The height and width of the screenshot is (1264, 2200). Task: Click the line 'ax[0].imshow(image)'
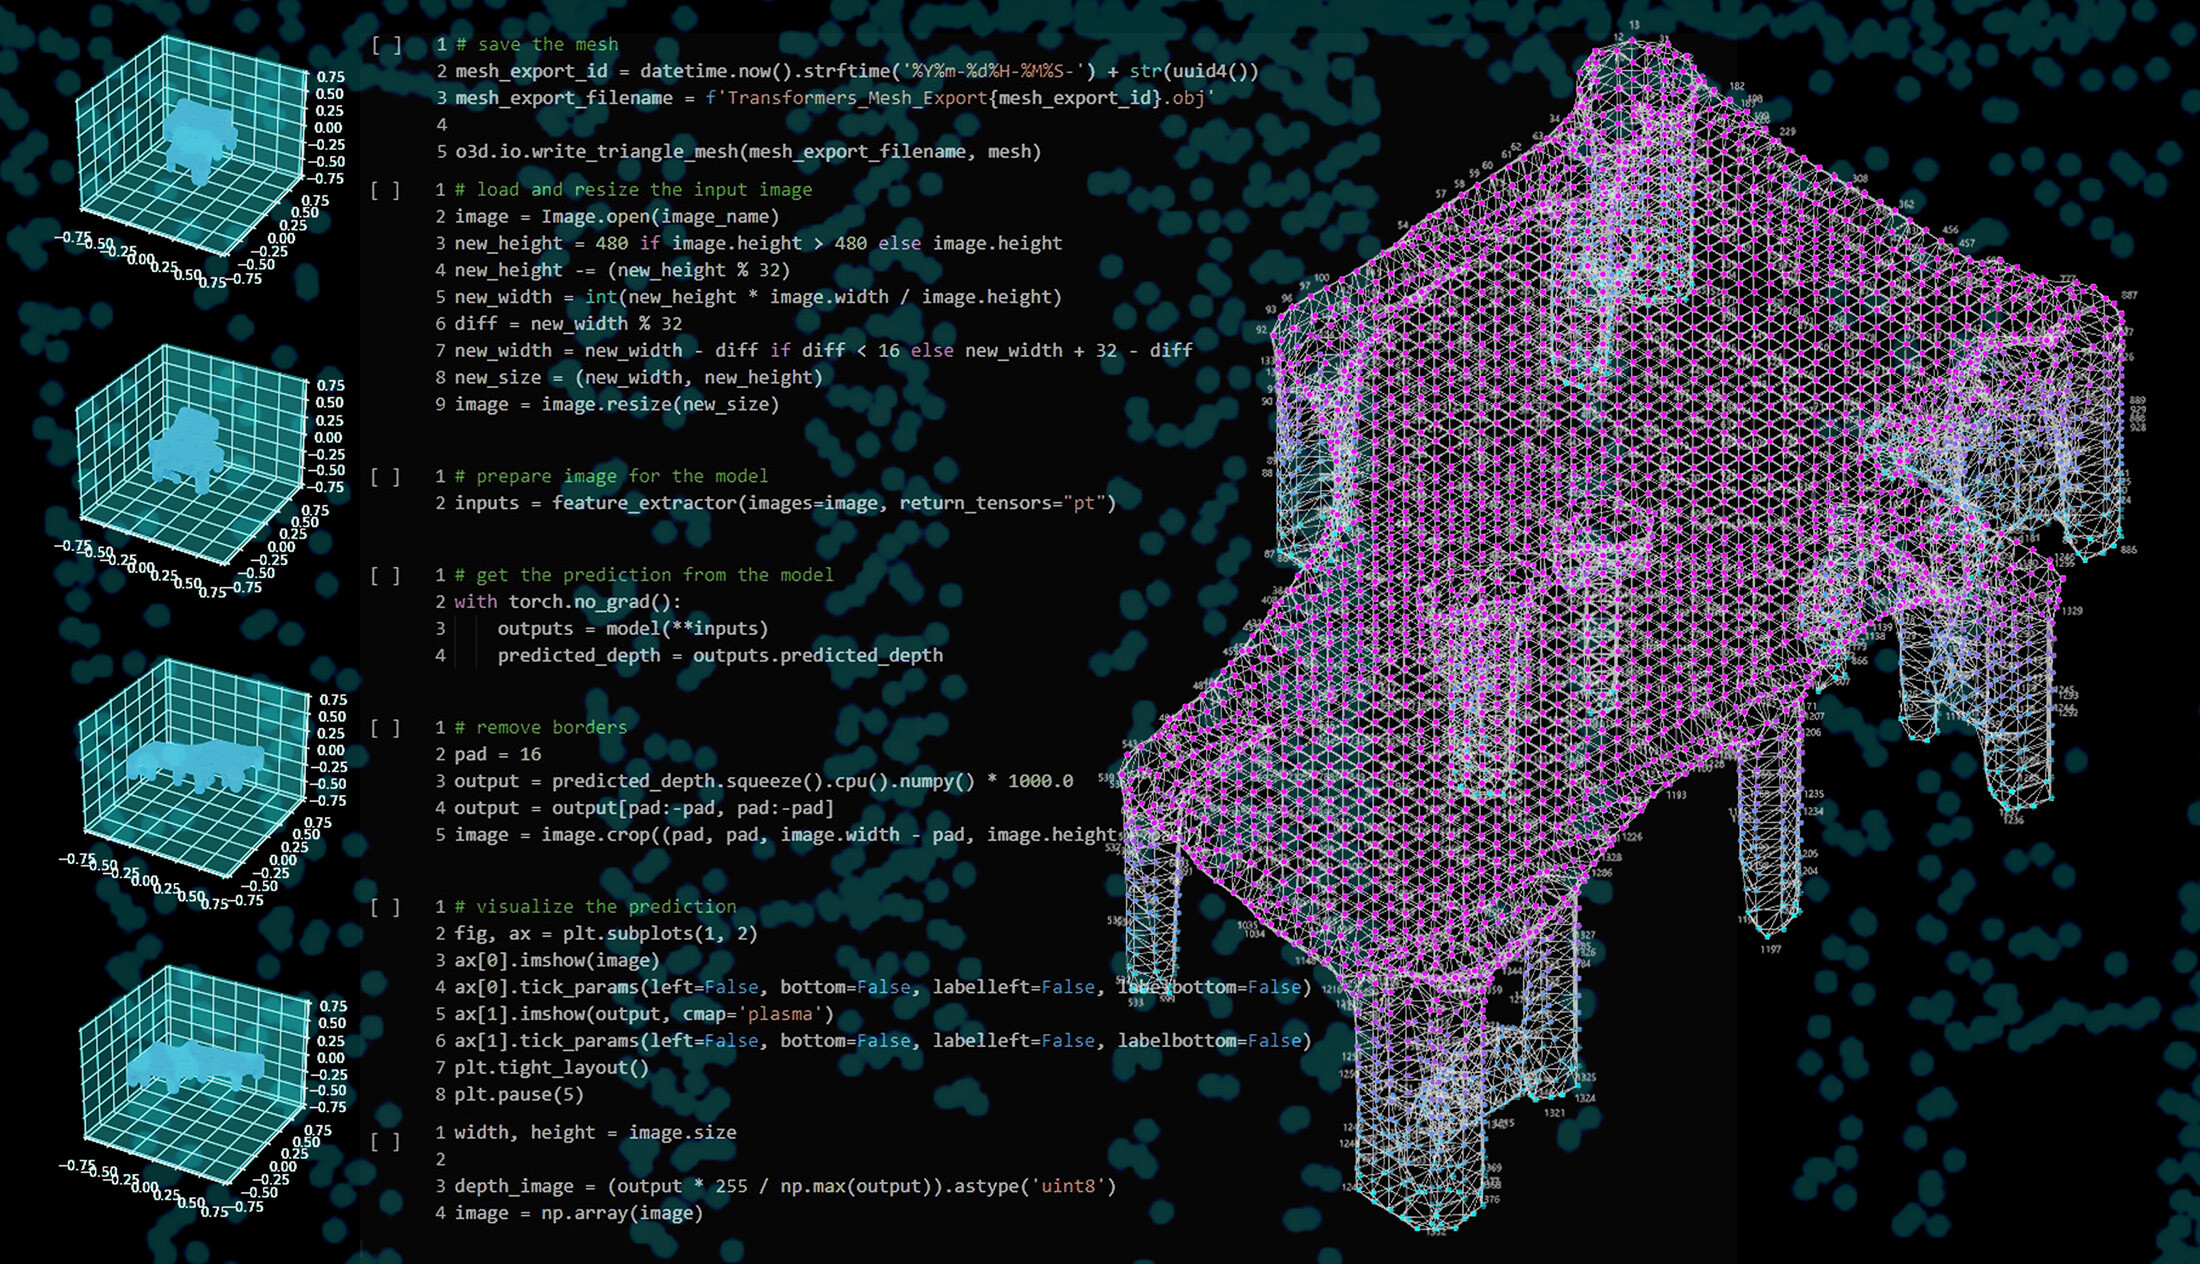[x=557, y=961]
